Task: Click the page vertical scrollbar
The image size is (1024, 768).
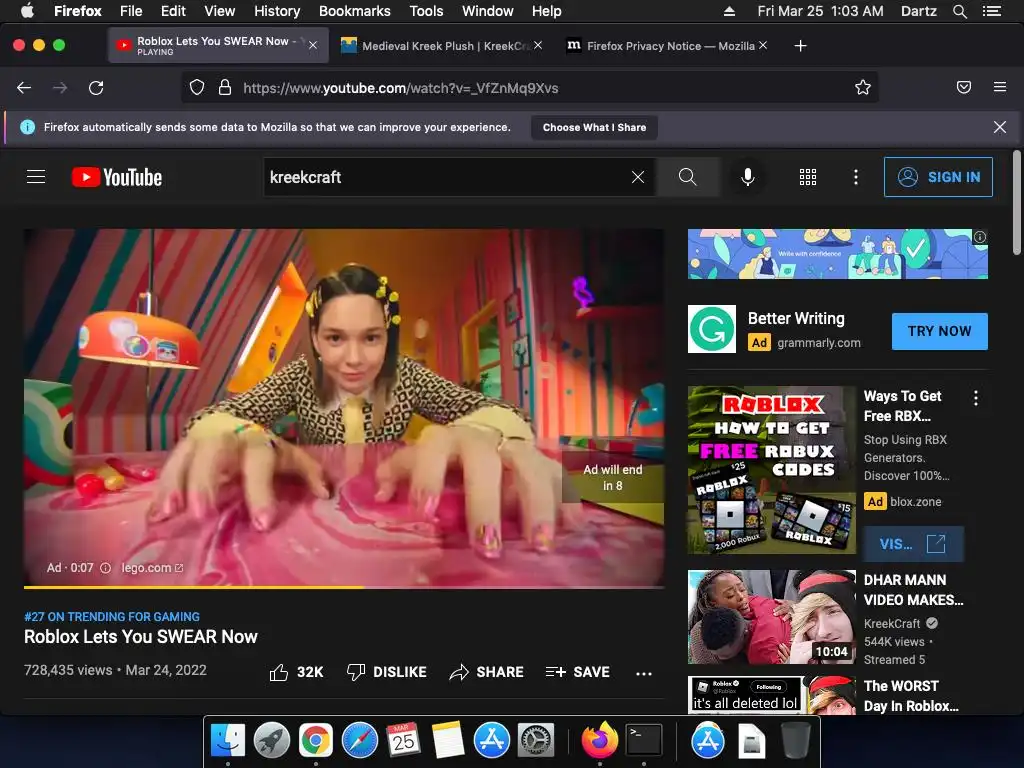Action: 1017,202
